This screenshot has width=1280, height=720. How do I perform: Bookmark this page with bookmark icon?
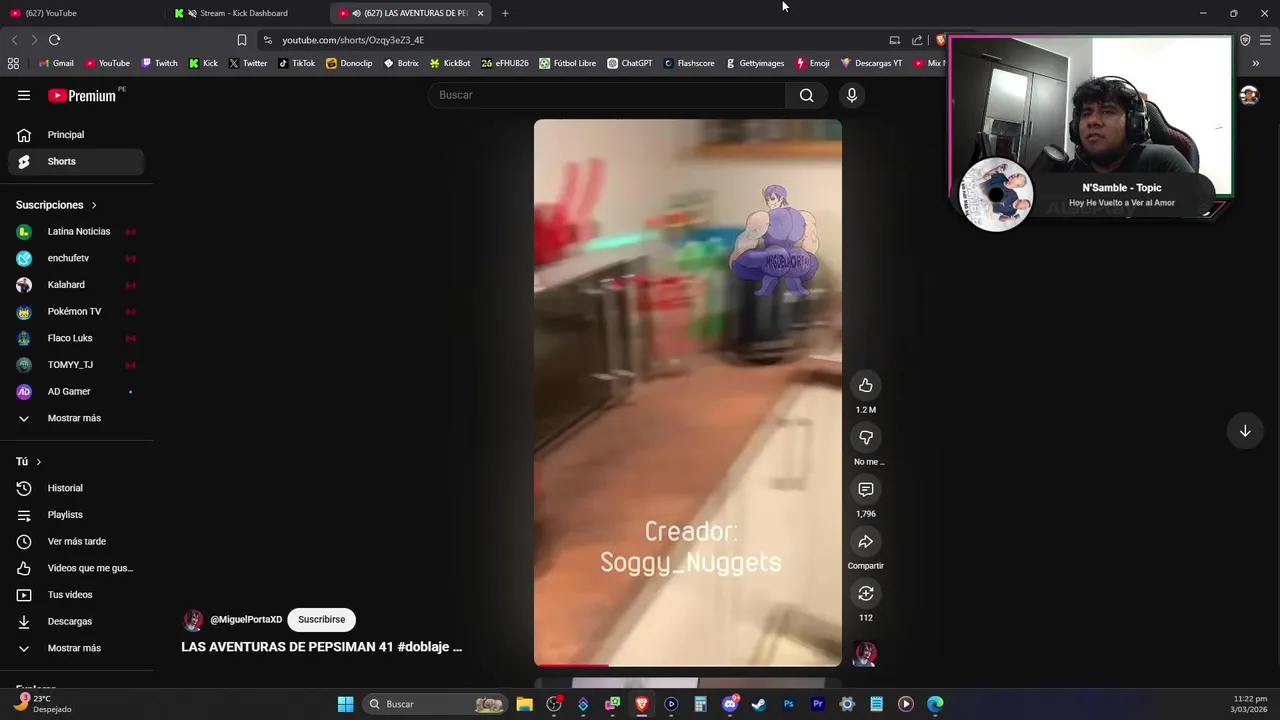pyautogui.click(x=242, y=40)
